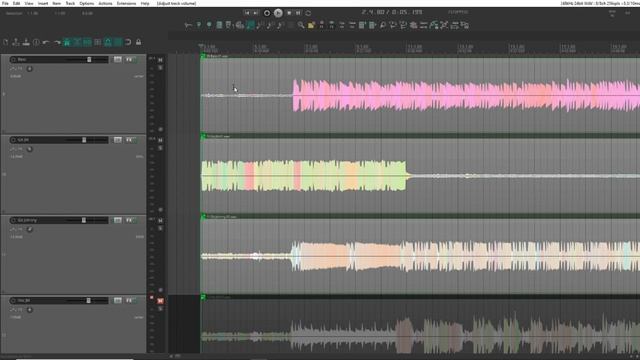Unmute the fourth track via red M button

(x=160, y=301)
